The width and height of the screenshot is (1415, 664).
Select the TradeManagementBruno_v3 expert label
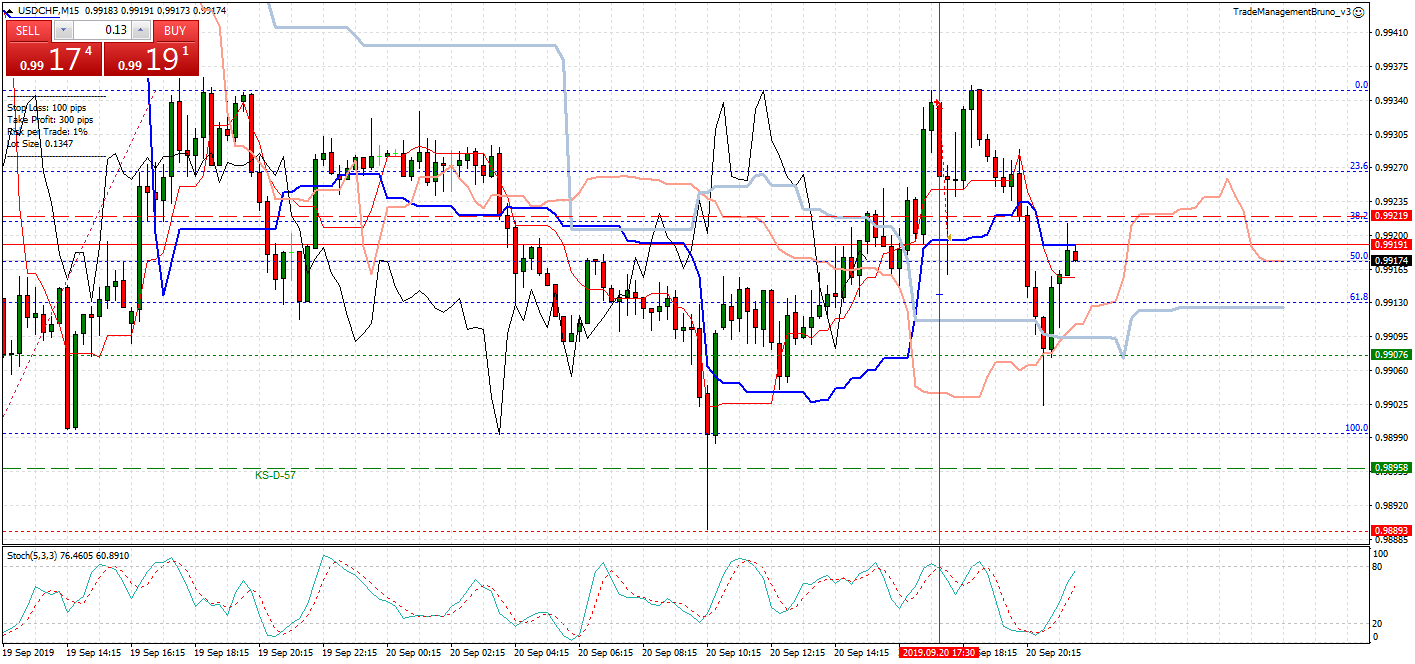[x=1292, y=11]
